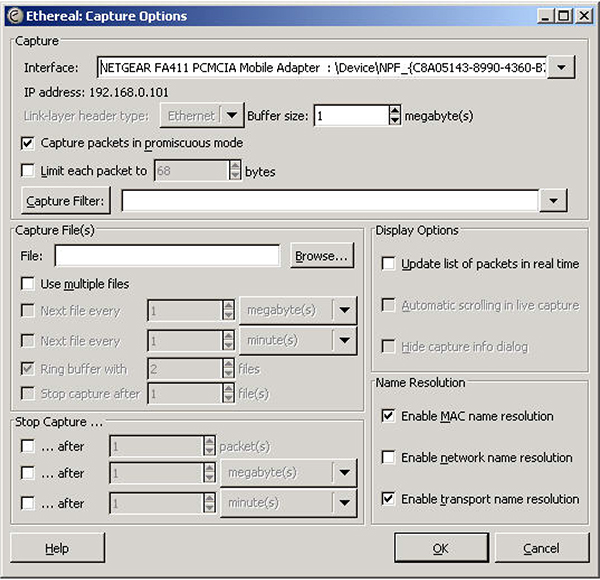Close the Capture Options window
The image size is (600, 580).
584,16
